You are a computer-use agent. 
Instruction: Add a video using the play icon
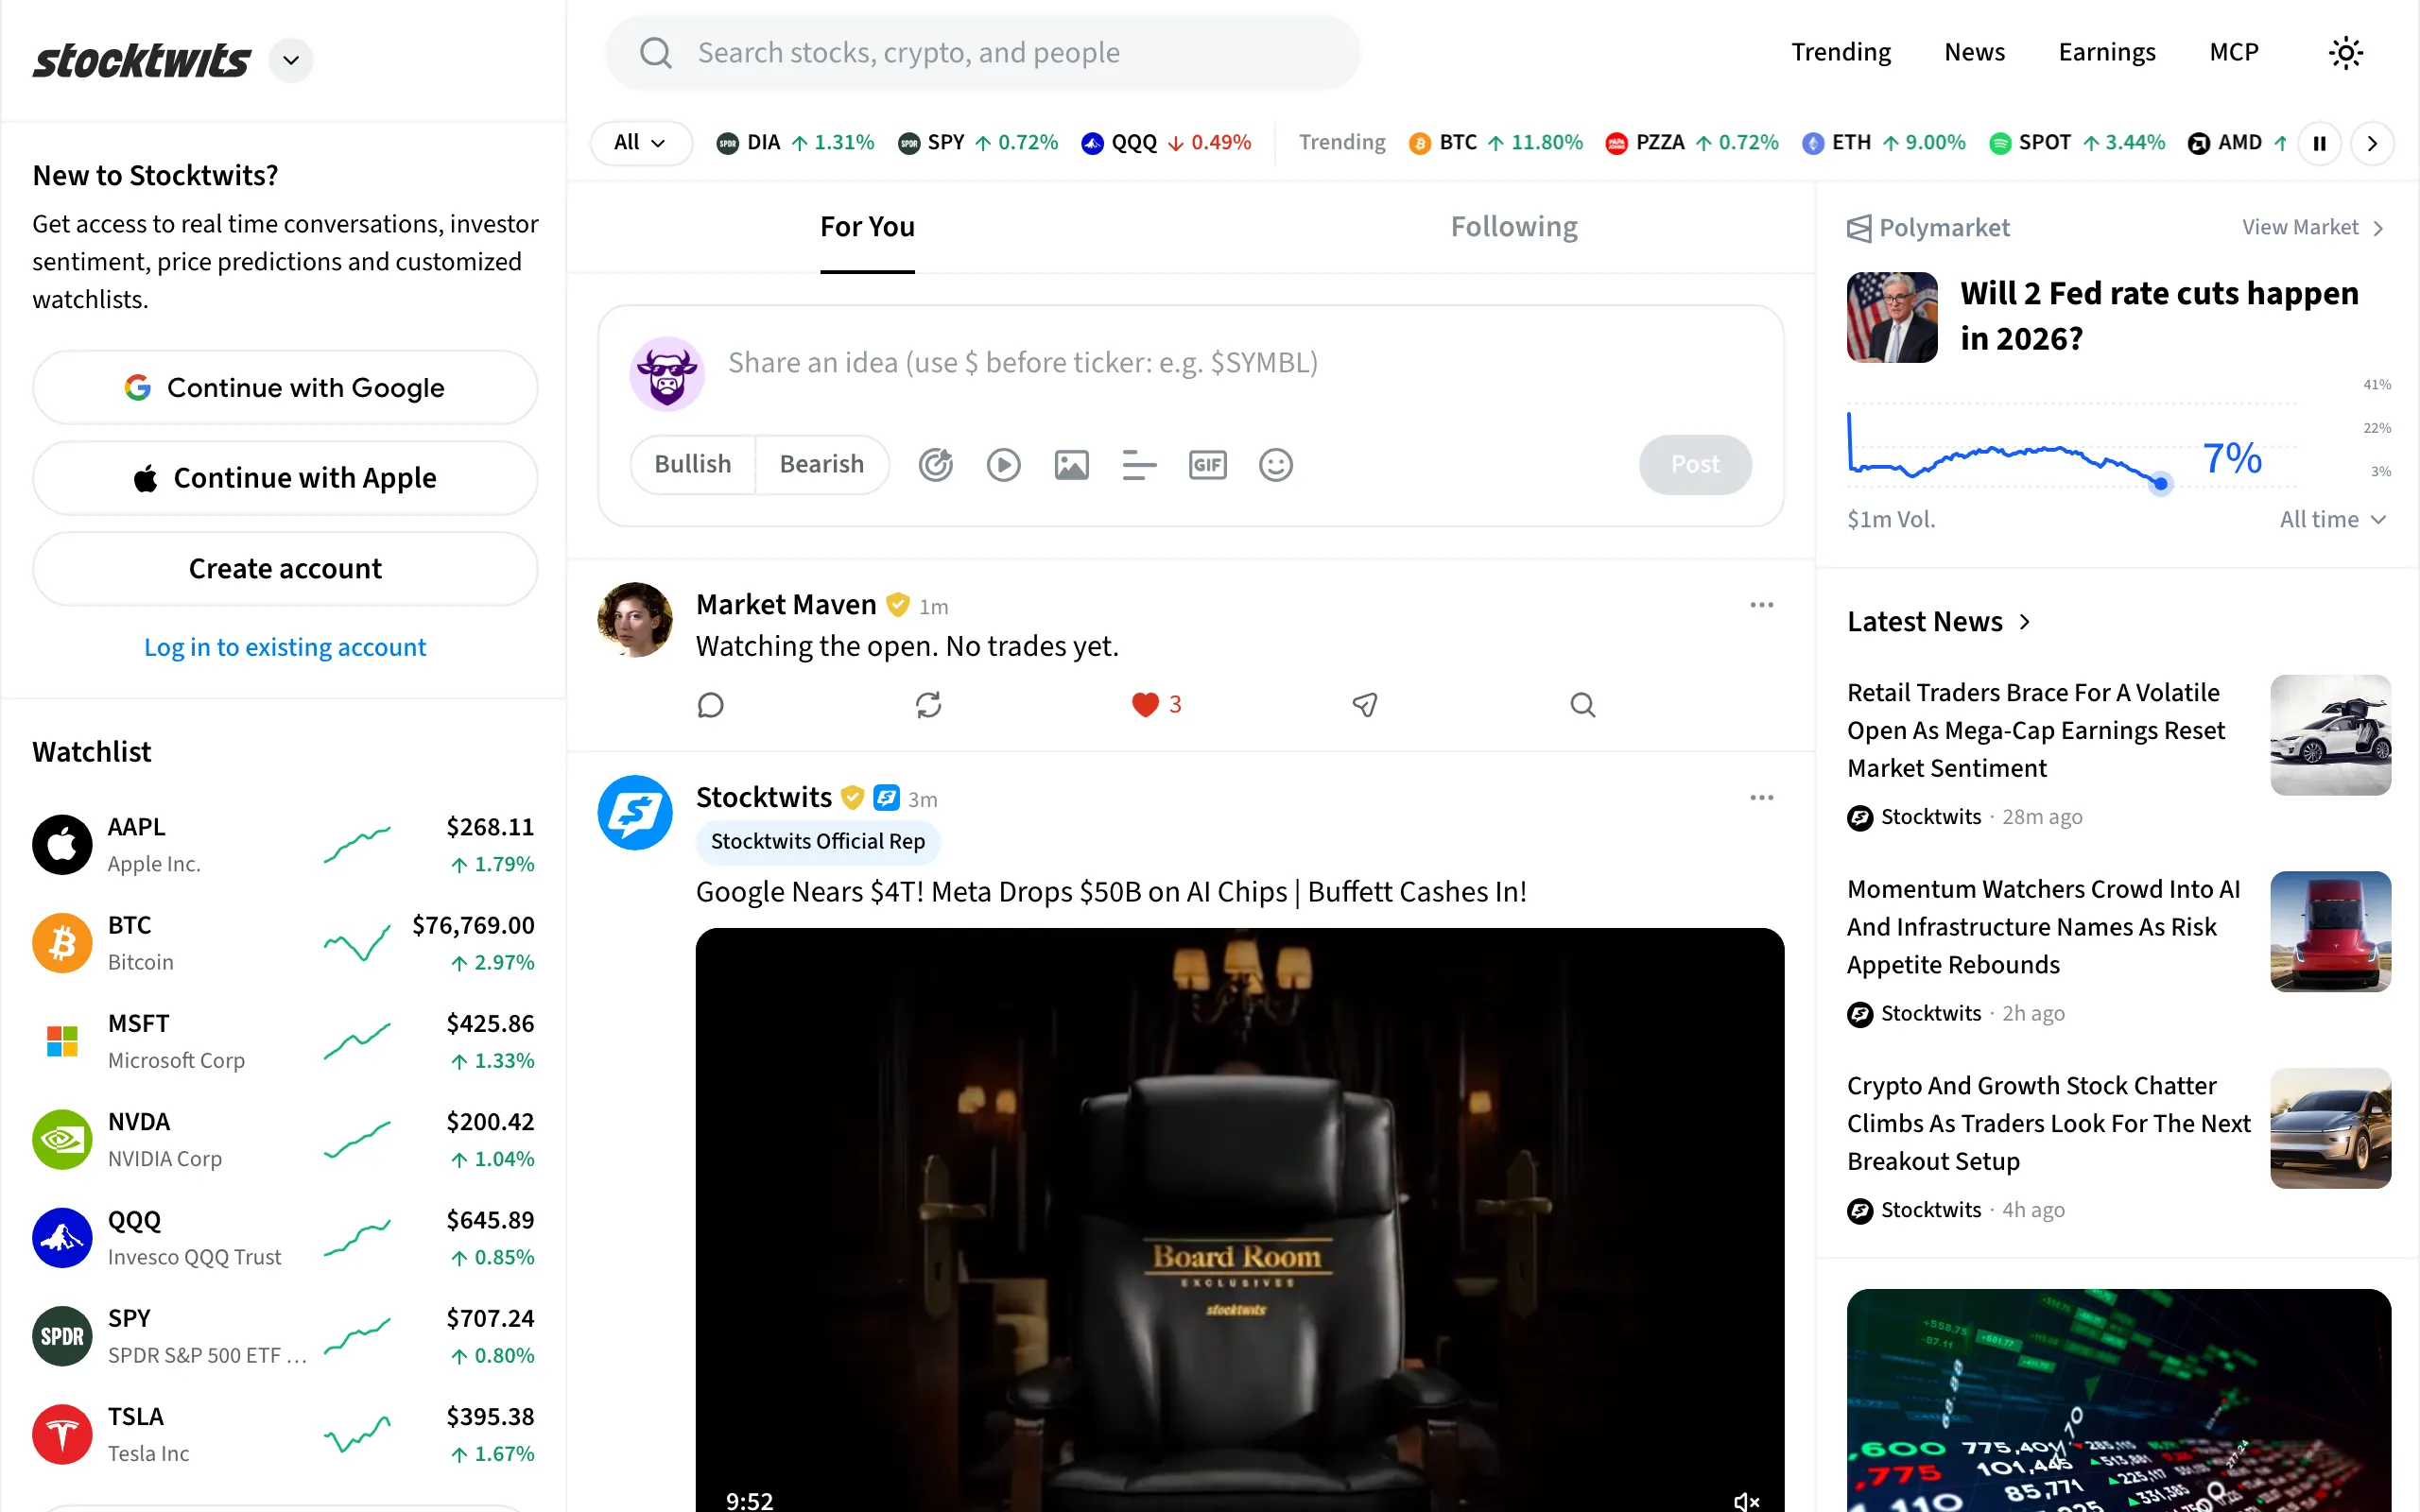coord(1003,465)
